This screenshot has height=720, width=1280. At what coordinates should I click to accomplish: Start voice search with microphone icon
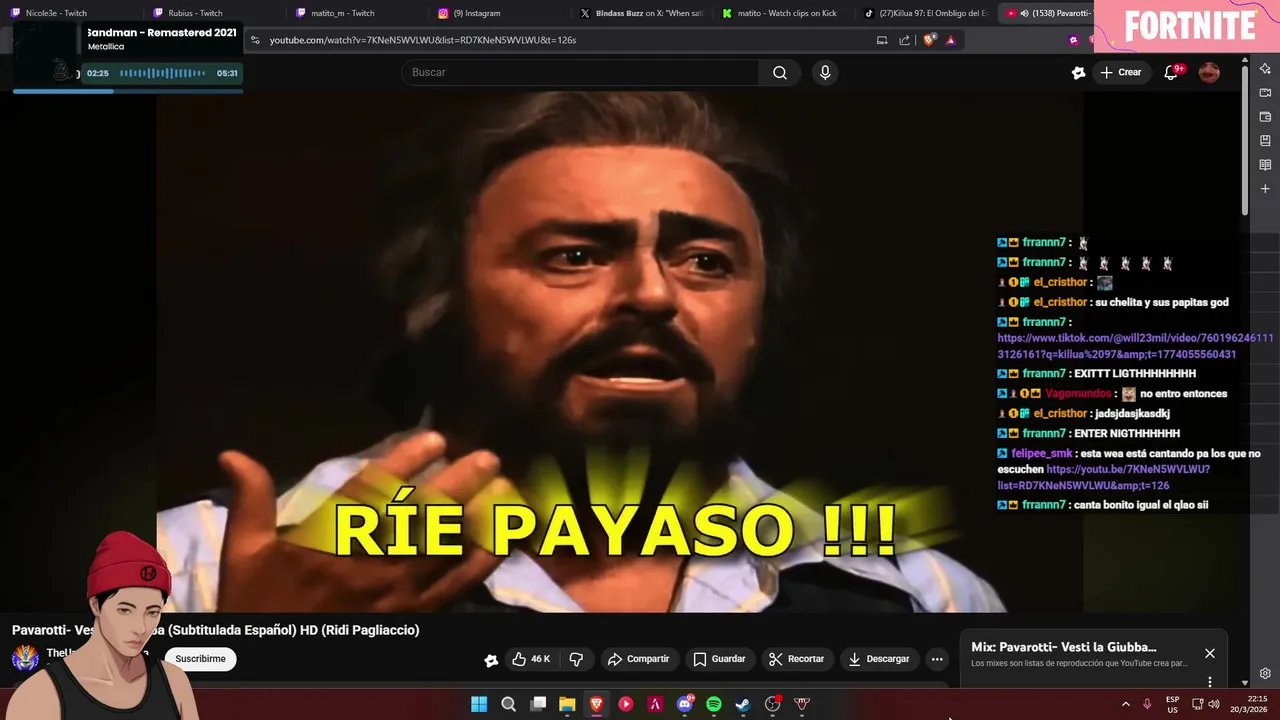tap(825, 72)
